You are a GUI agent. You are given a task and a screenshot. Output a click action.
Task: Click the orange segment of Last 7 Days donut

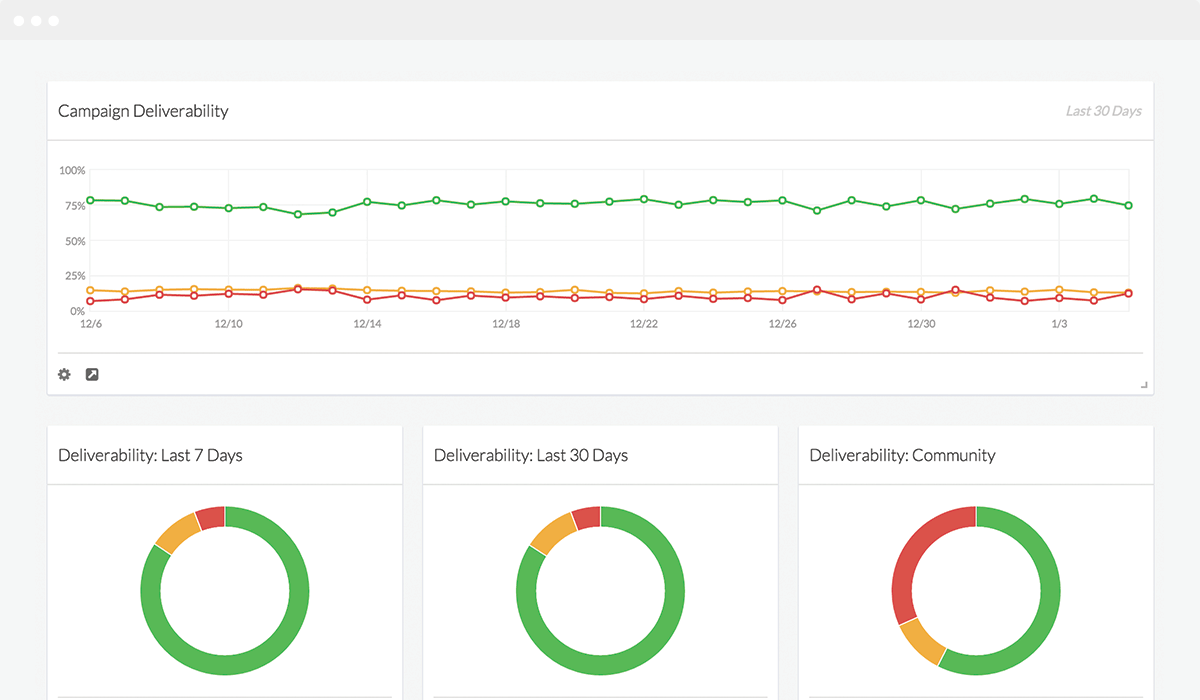click(177, 532)
